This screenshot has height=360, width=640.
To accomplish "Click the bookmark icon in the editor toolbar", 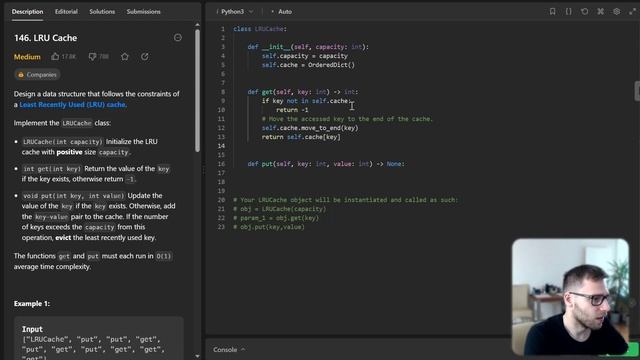I will pos(552,11).
